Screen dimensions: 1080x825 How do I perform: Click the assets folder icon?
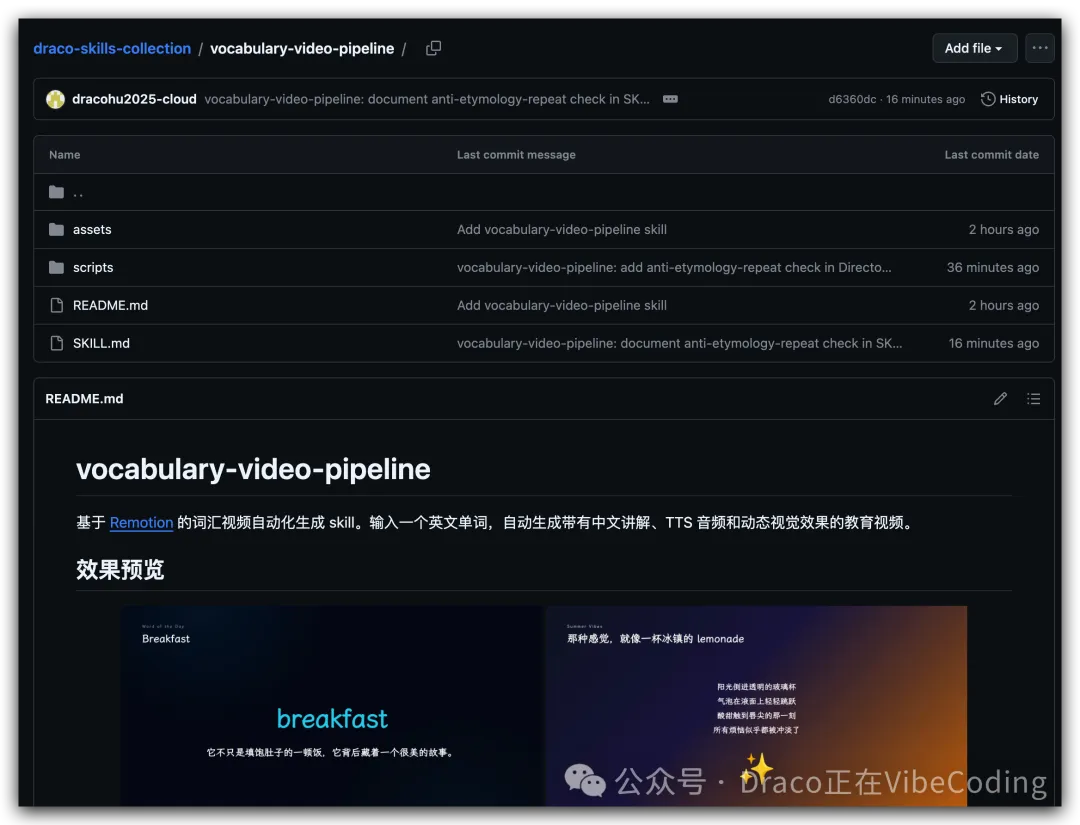point(56,230)
